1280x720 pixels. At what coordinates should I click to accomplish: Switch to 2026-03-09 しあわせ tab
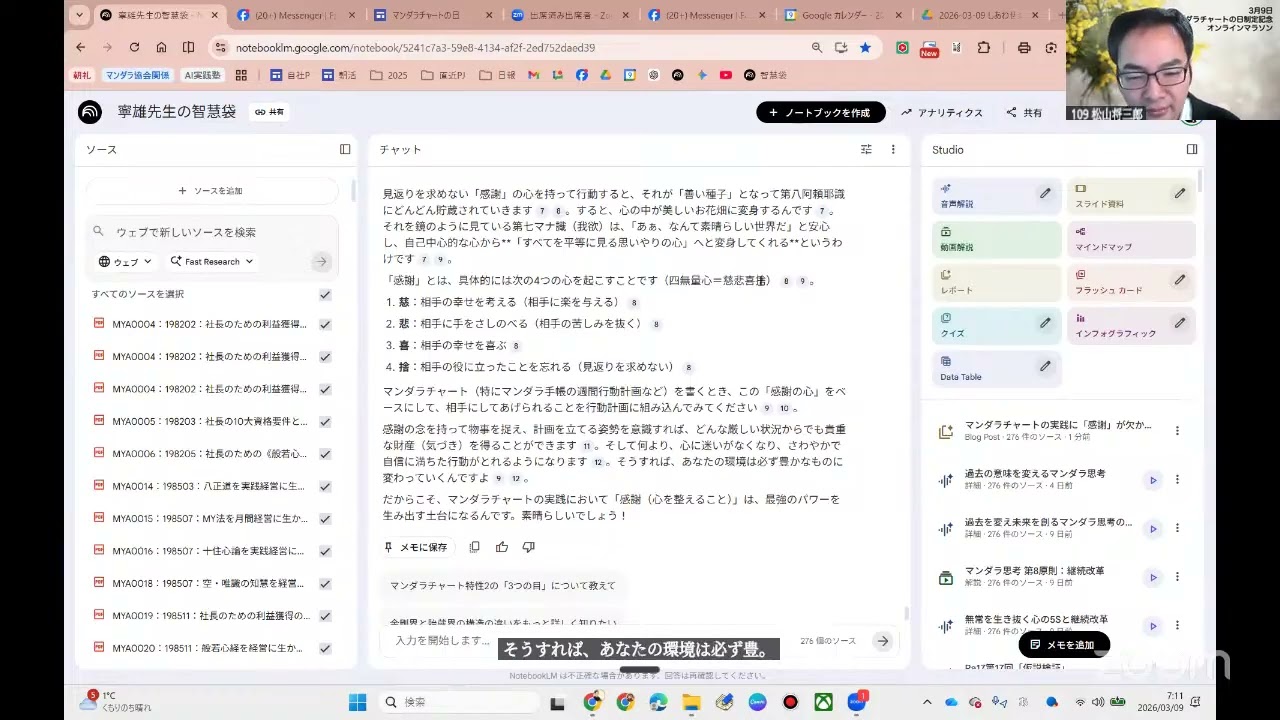981,16
